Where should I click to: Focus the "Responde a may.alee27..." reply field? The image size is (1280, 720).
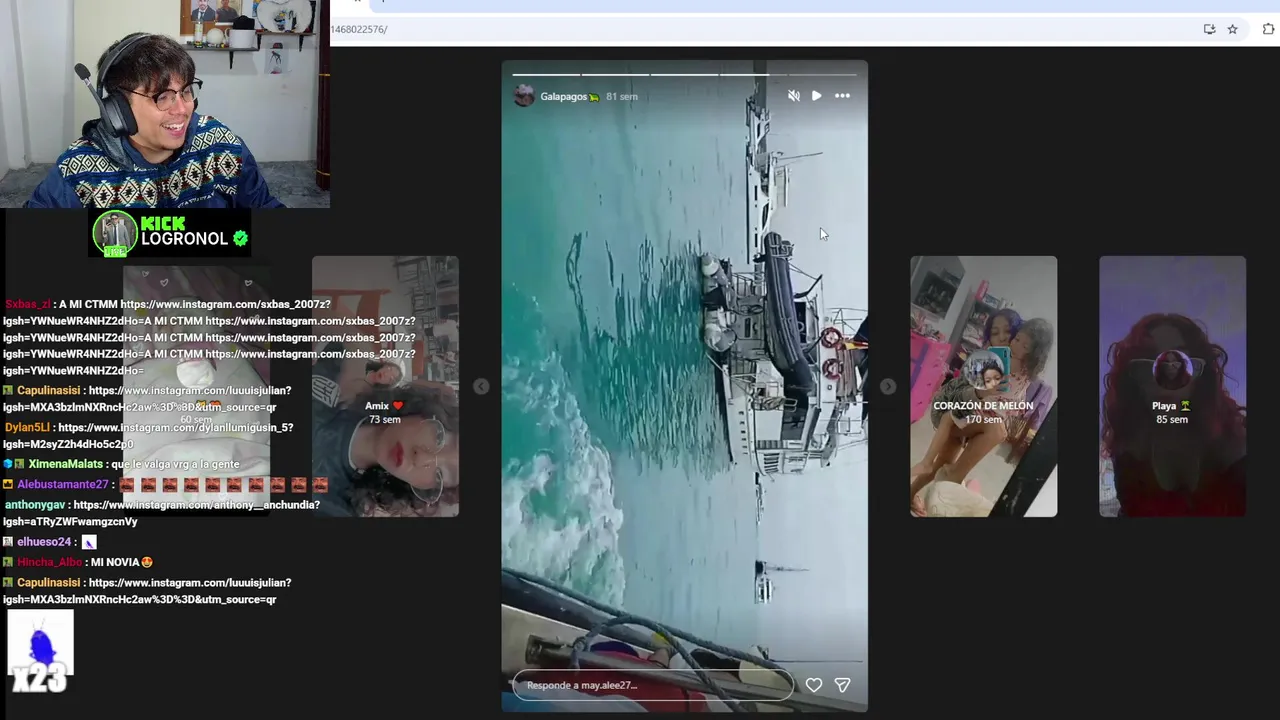point(653,685)
